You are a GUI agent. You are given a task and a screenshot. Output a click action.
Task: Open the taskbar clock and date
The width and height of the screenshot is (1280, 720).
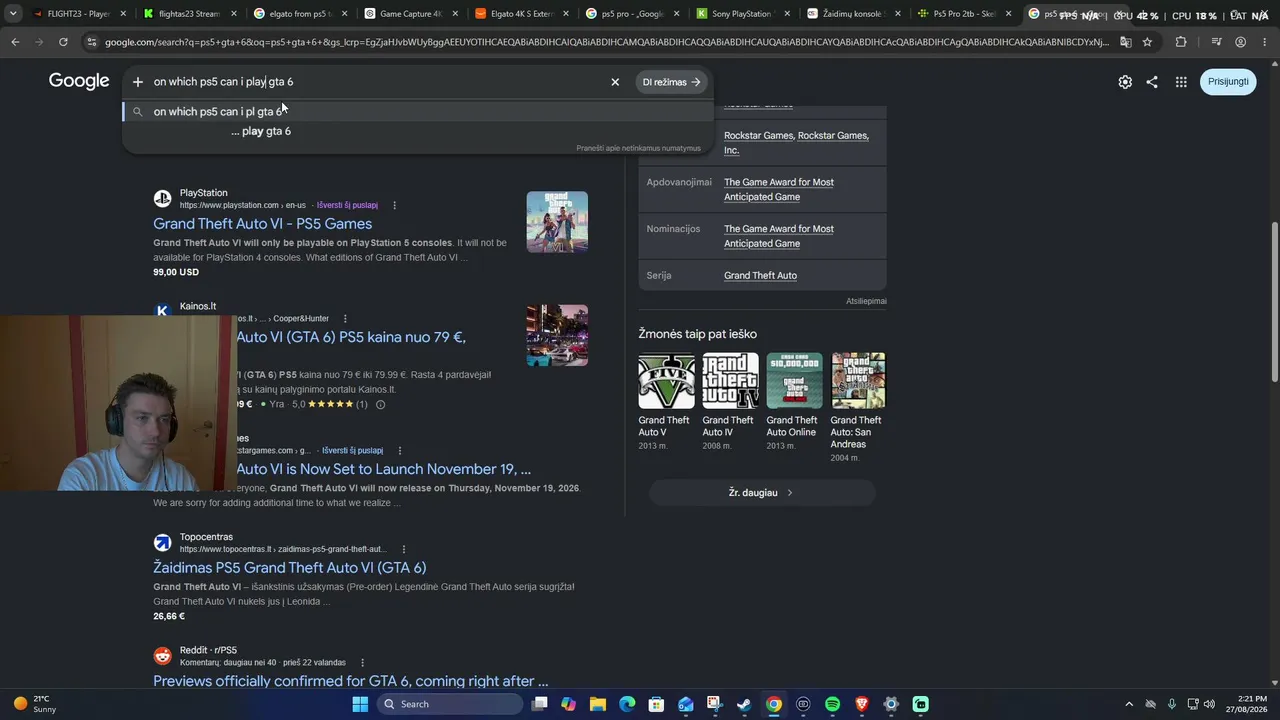coord(1245,704)
